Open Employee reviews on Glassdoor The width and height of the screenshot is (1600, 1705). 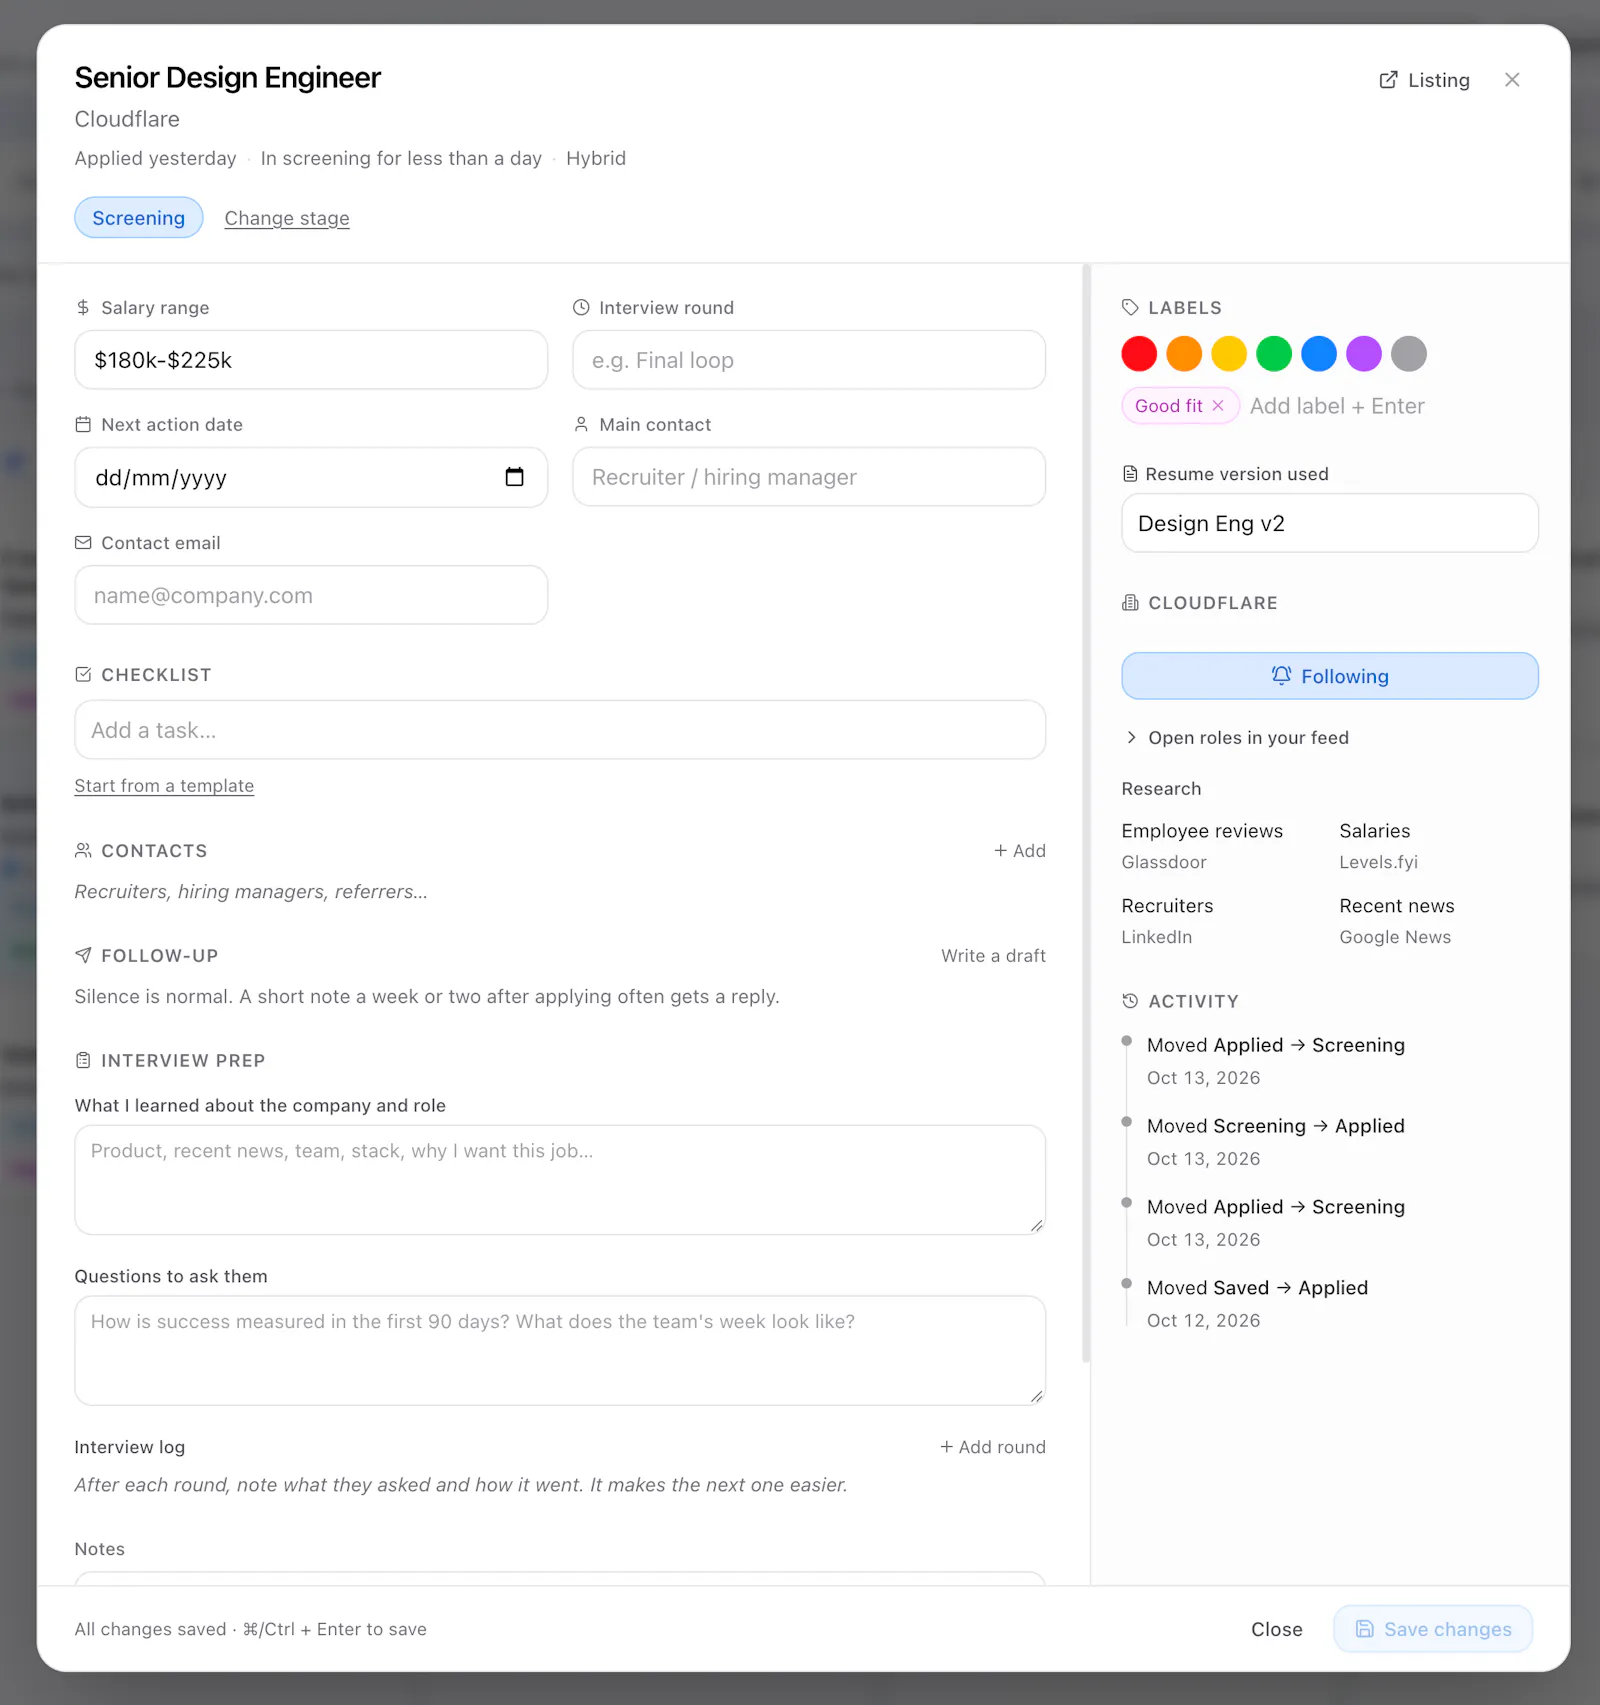pos(1202,846)
